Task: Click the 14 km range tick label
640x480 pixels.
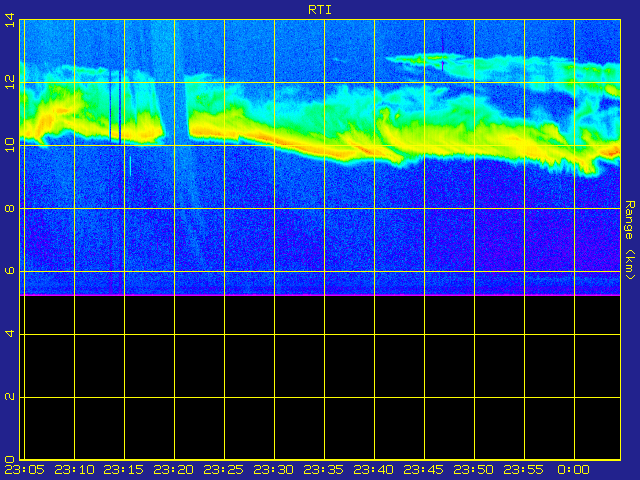Action: pos(10,20)
